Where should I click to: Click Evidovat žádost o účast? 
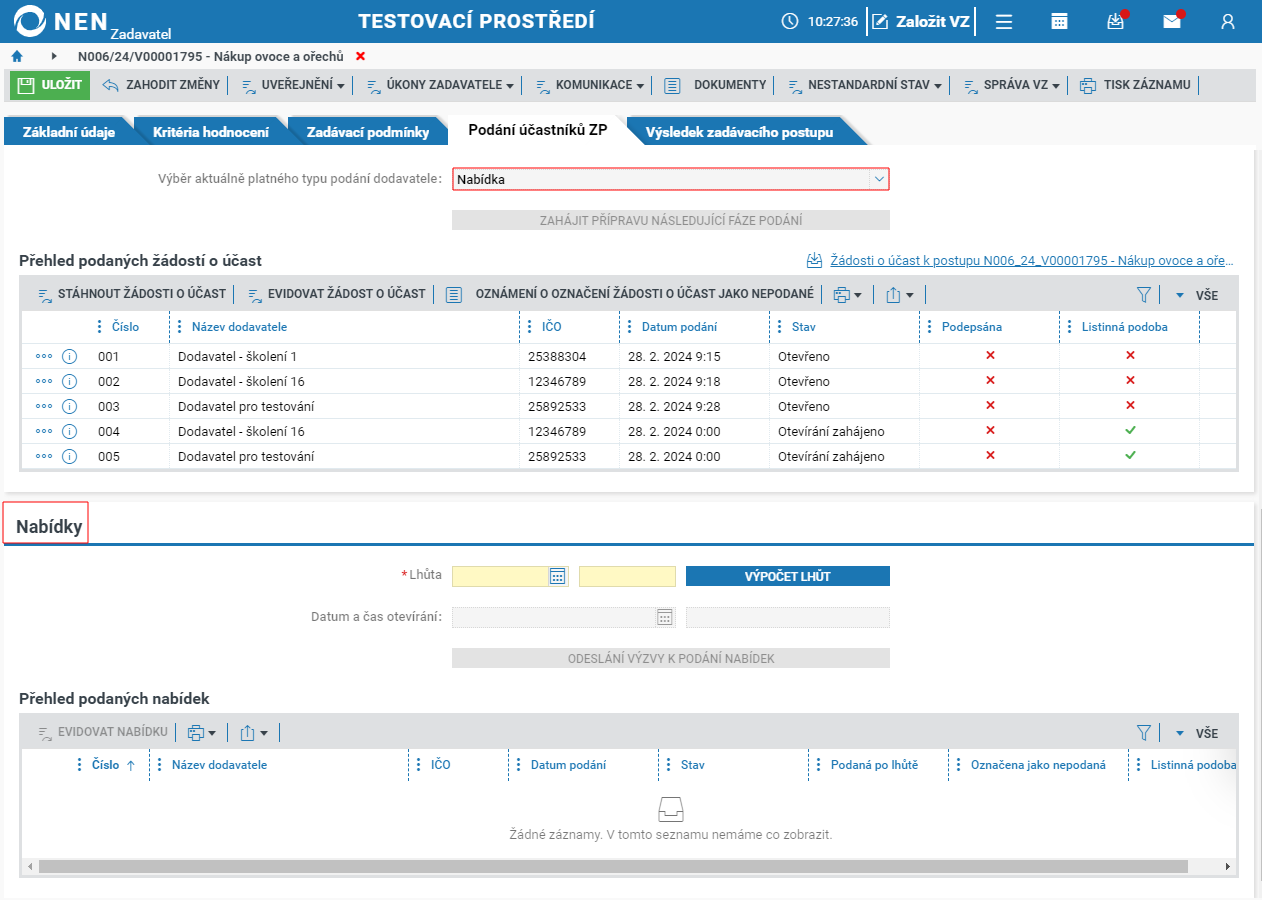(x=337, y=295)
